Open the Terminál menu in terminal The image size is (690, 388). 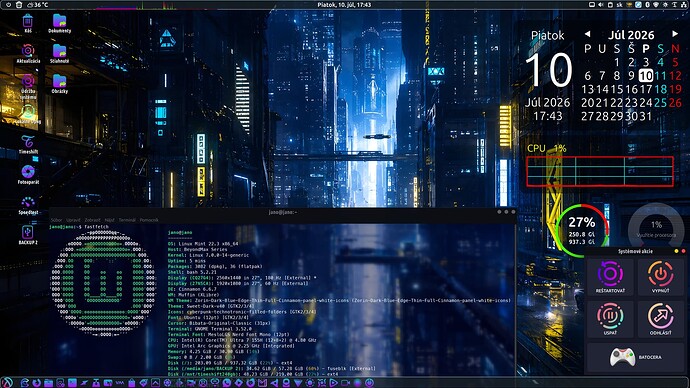(127, 220)
